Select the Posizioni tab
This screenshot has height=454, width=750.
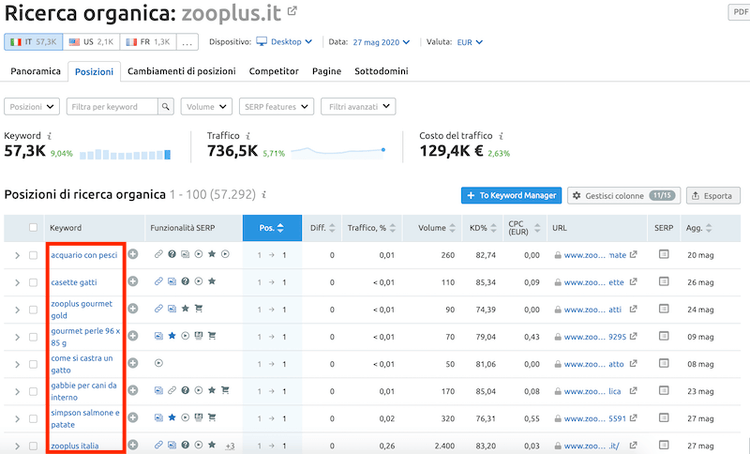click(x=94, y=72)
